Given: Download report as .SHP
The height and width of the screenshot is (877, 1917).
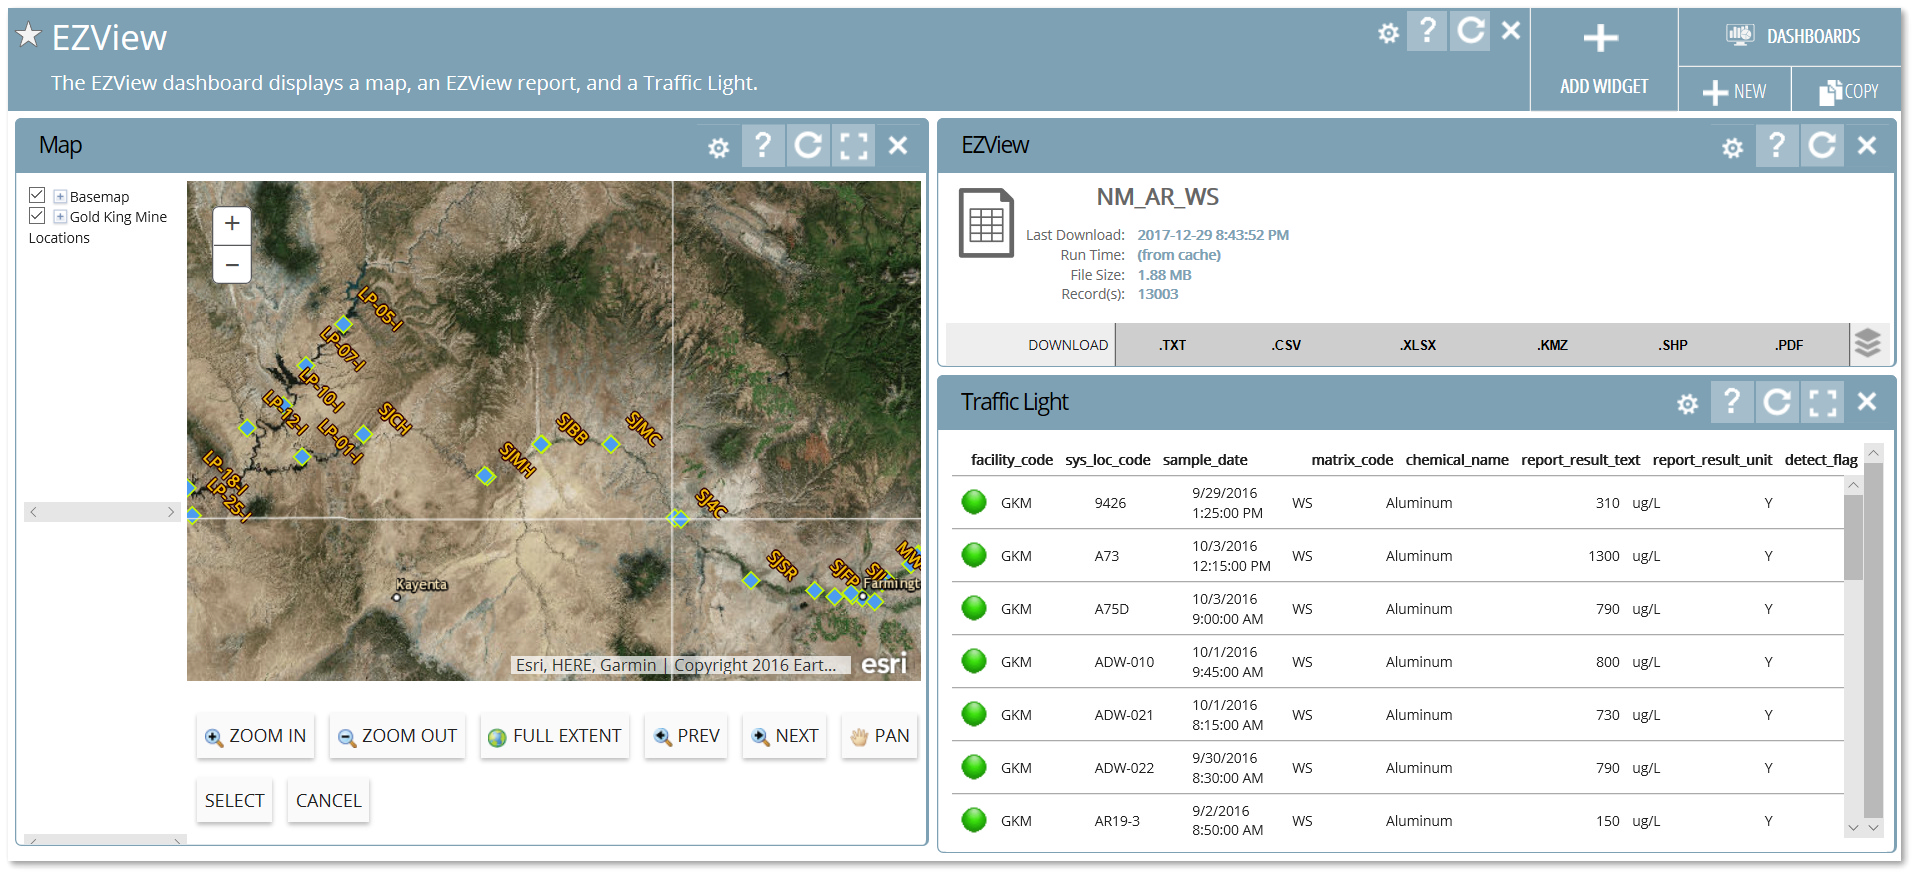Looking at the screenshot, I should tap(1673, 345).
